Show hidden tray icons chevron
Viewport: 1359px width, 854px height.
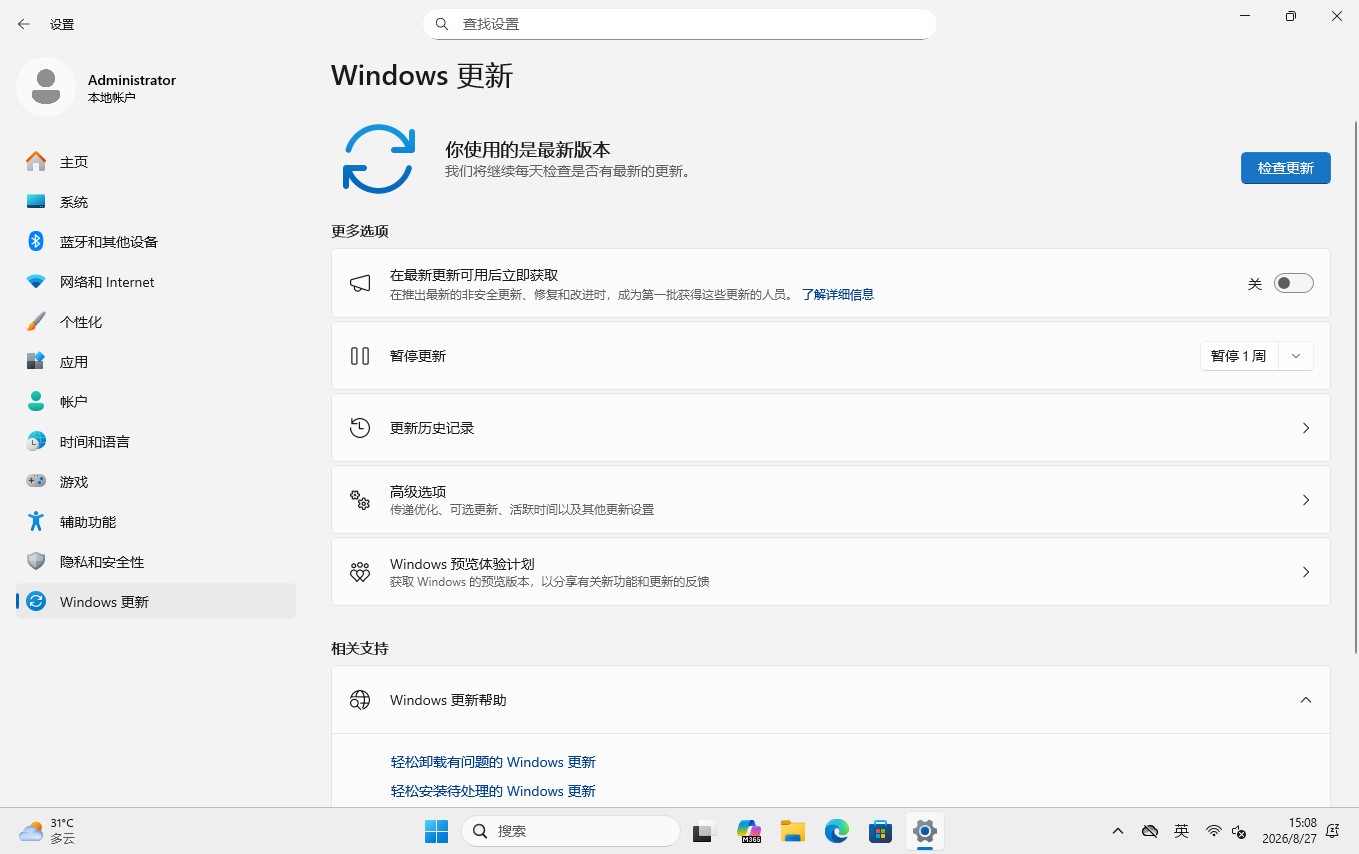[1118, 831]
